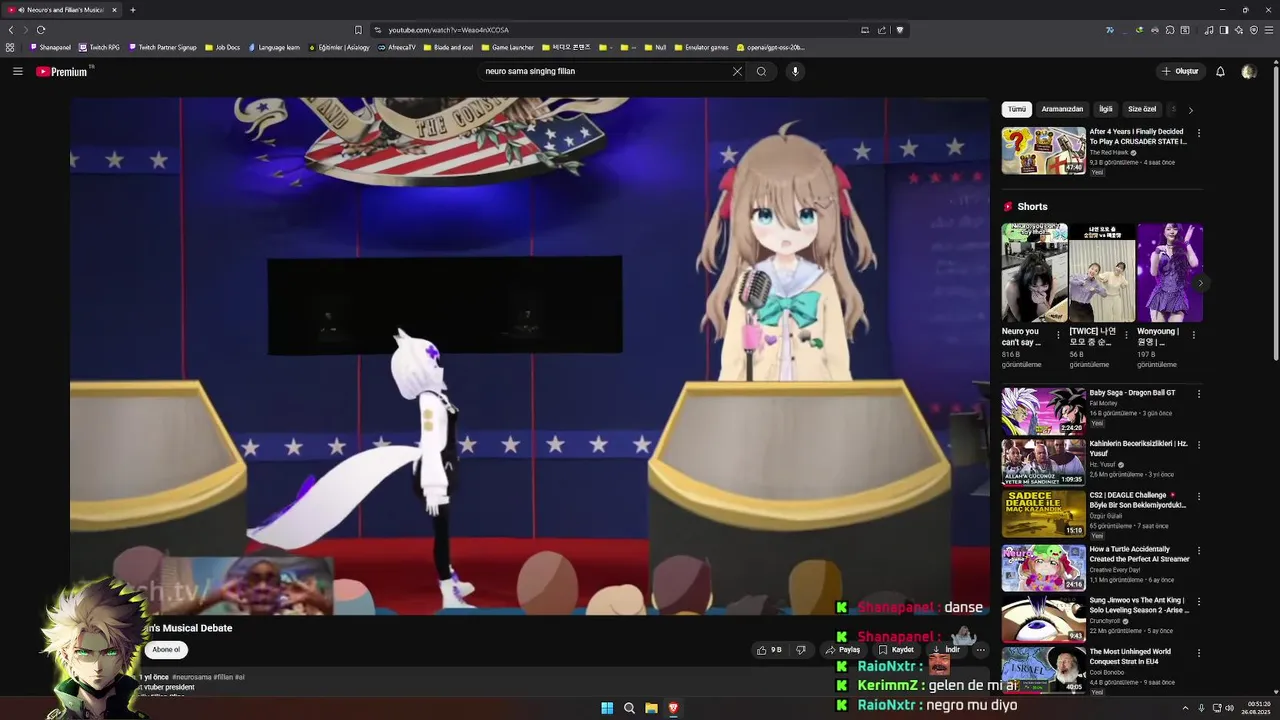This screenshot has width=1280, height=720.
Task: Click the Paylaş share button
Action: point(843,650)
